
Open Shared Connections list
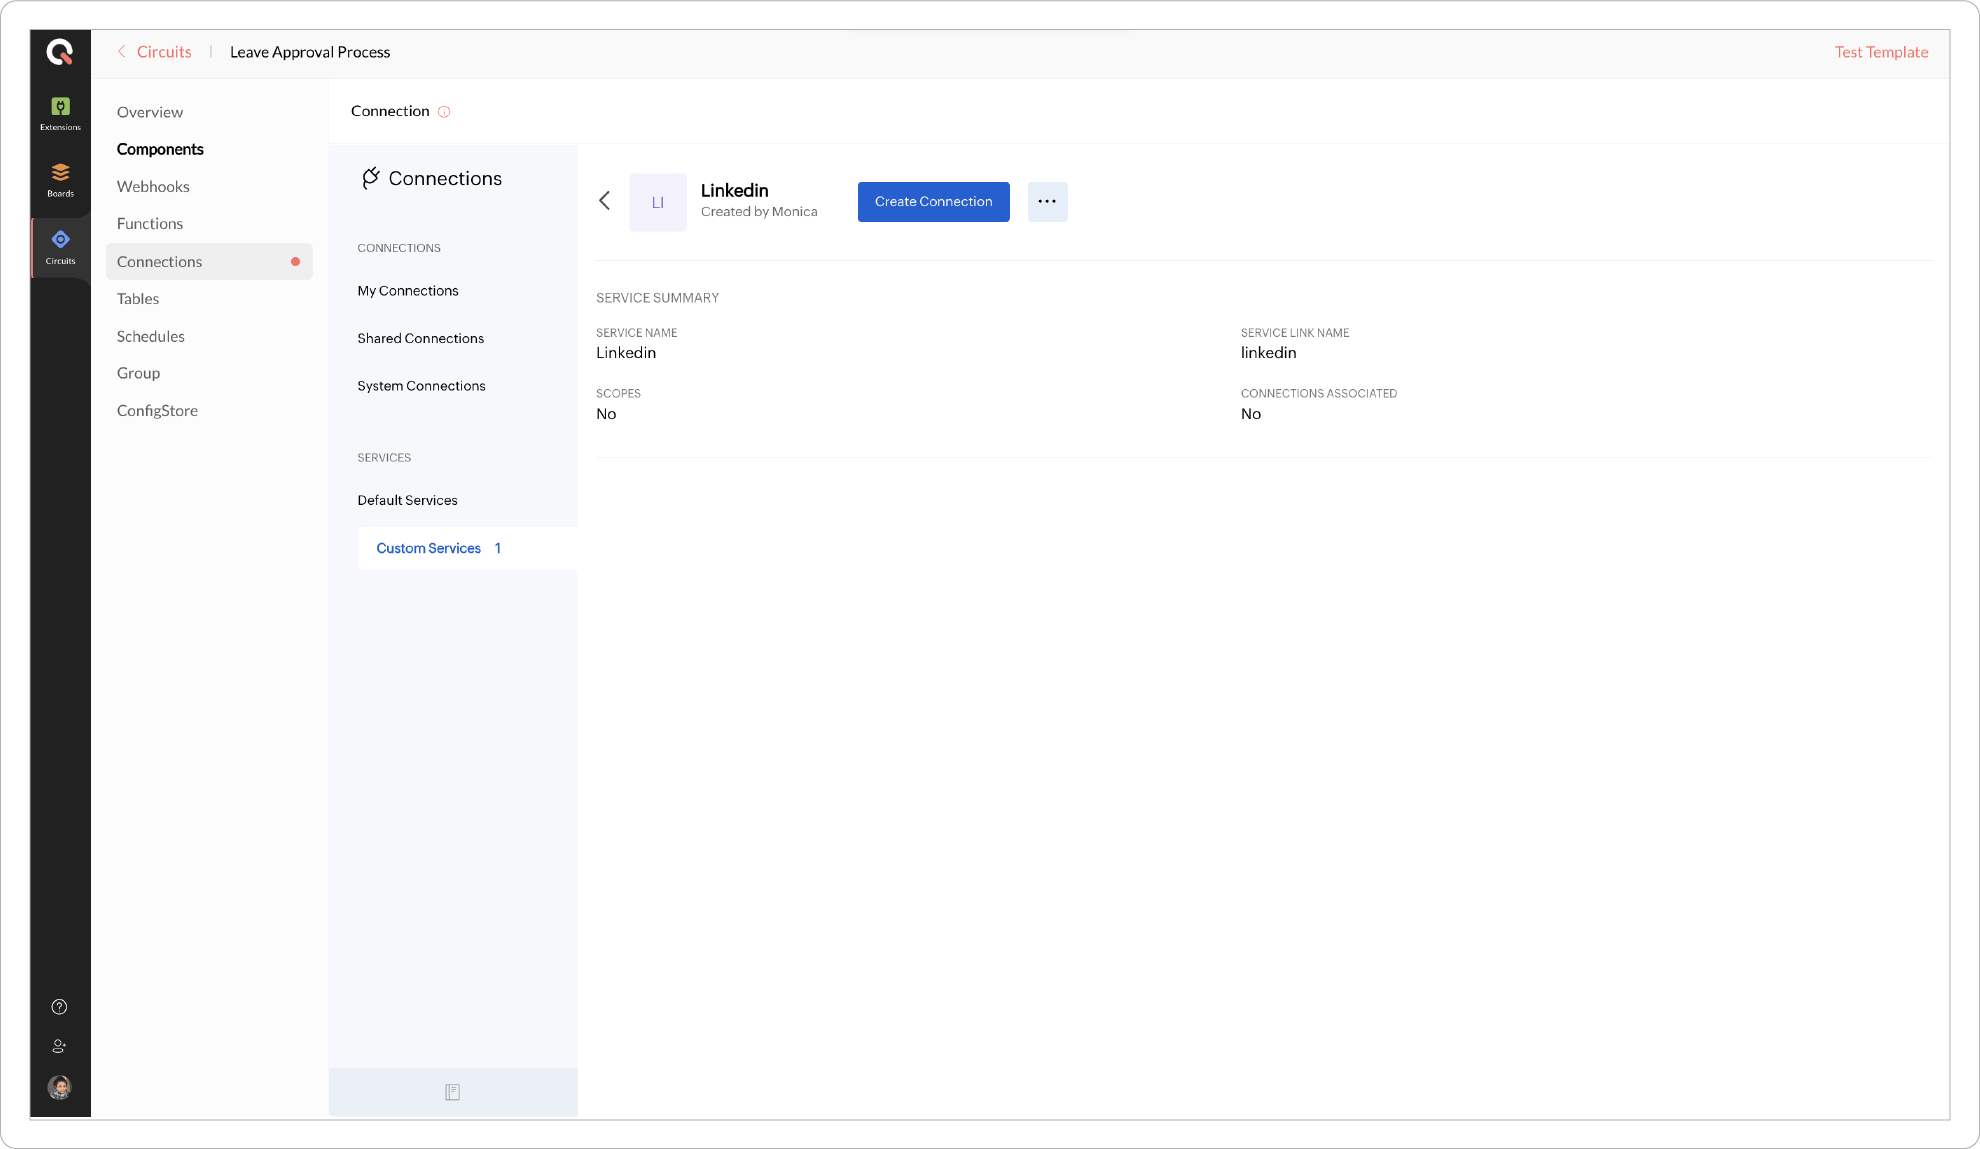pyautogui.click(x=420, y=339)
